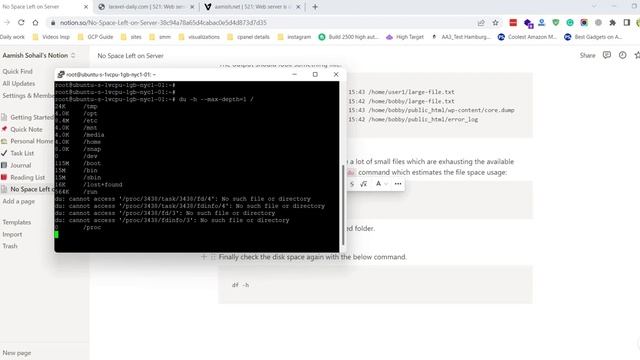Open the Notion comments icon

pos(607,55)
